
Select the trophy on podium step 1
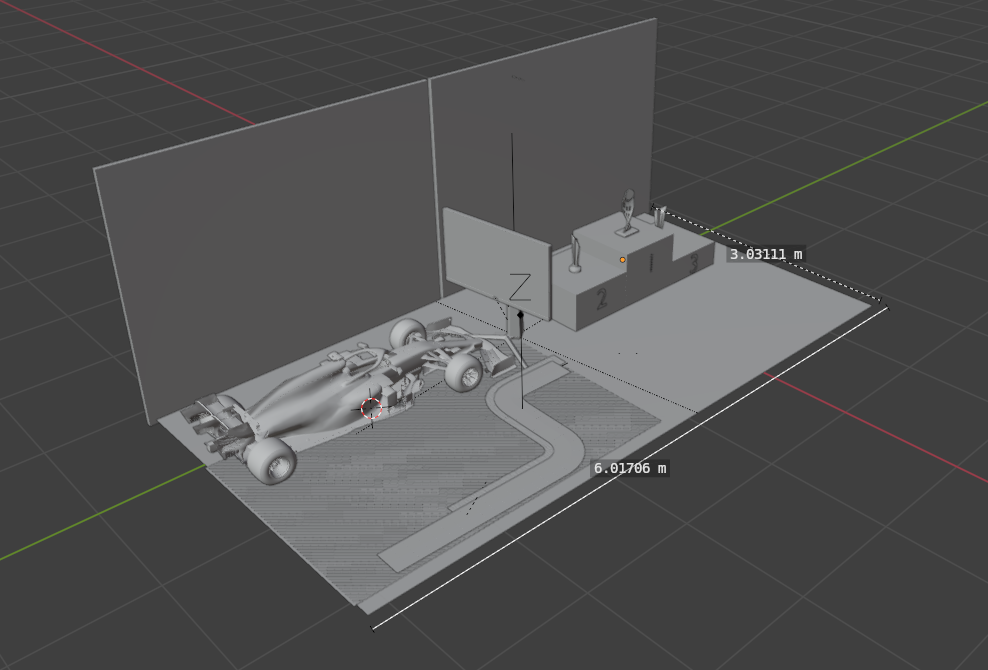[x=628, y=212]
